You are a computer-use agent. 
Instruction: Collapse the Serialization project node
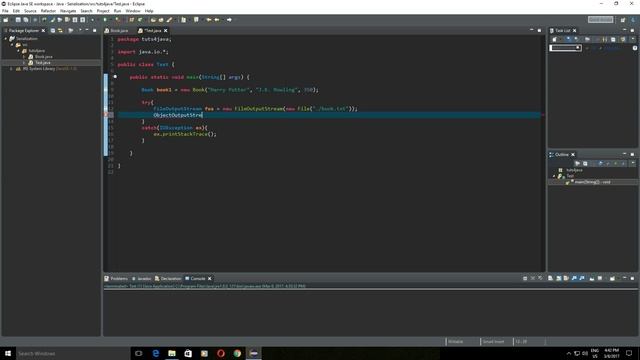[x=6, y=39]
